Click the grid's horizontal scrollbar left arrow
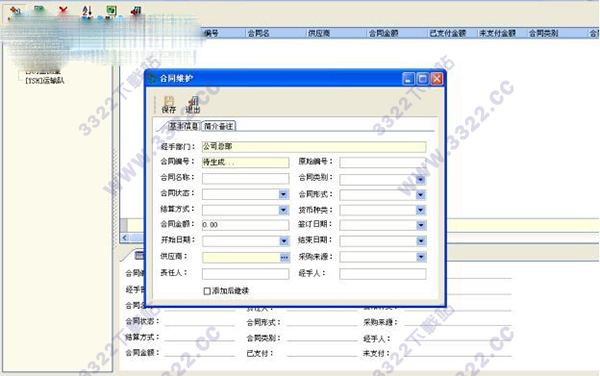600x376 pixels. (x=125, y=238)
